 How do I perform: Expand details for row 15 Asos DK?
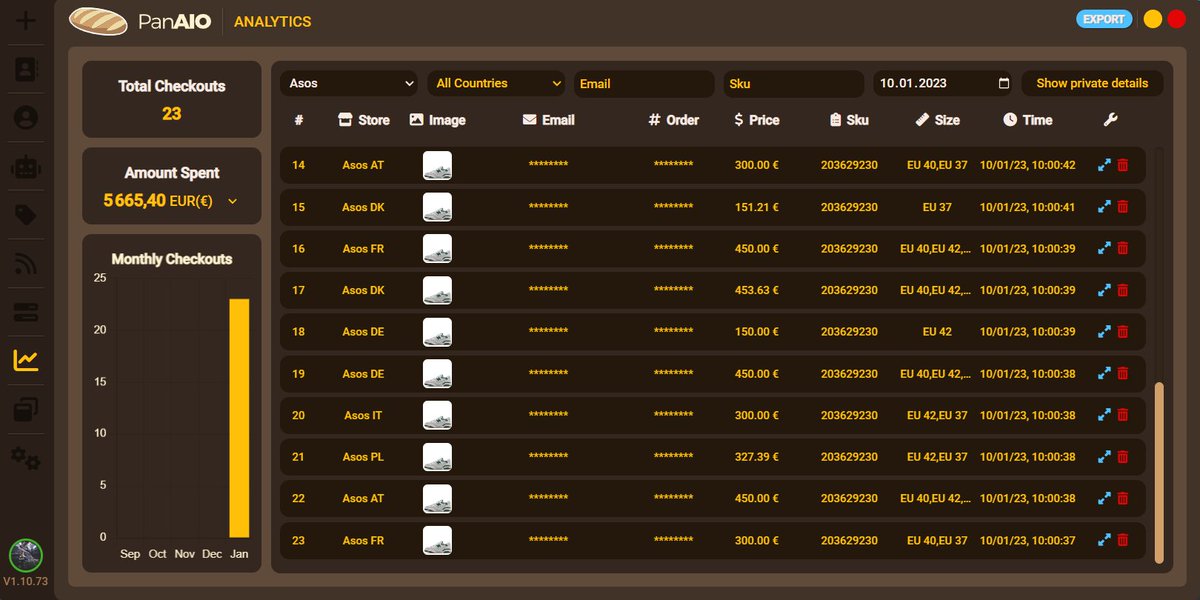pos(1104,207)
